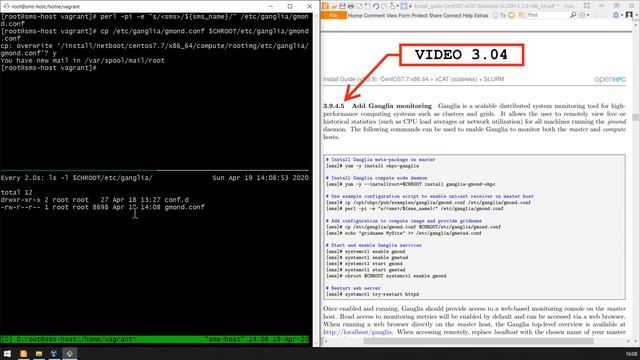
Task: Click the Tell me lightbulb icon
Action: click(x=495, y=16)
